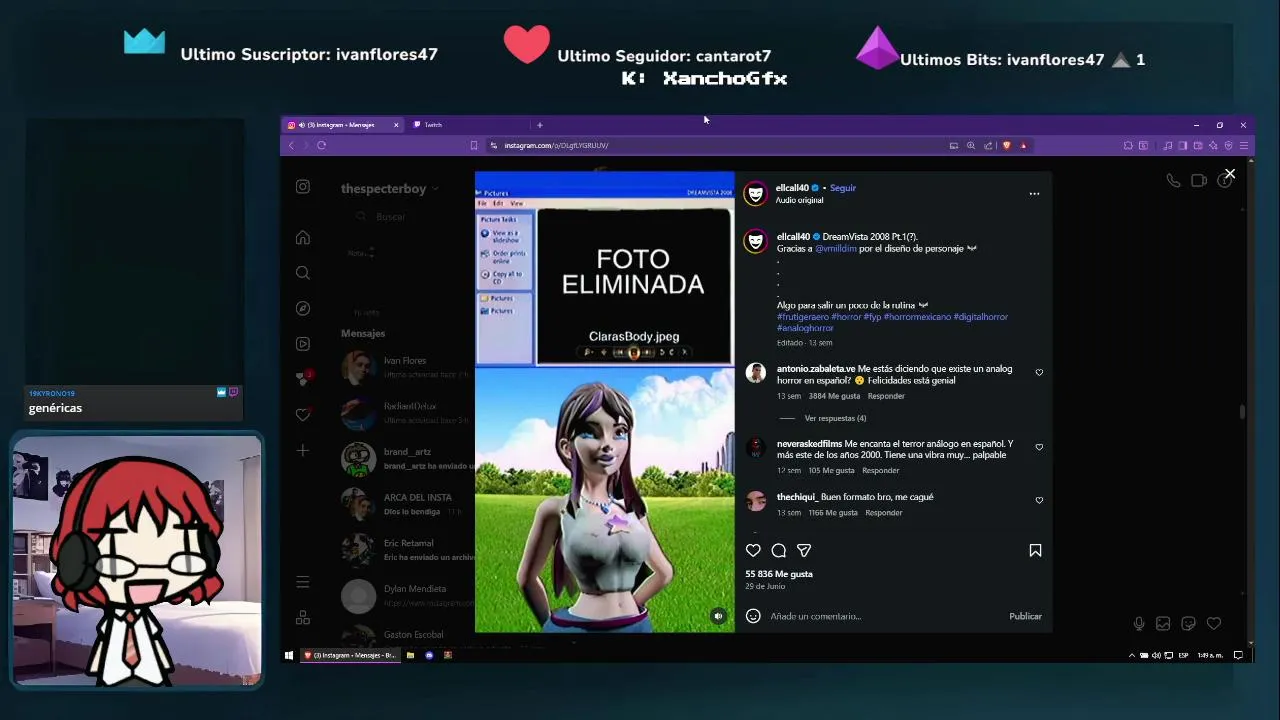Reply to neveraskedfilms' comment
The width and height of the screenshot is (1280, 720).
pyautogui.click(x=881, y=470)
